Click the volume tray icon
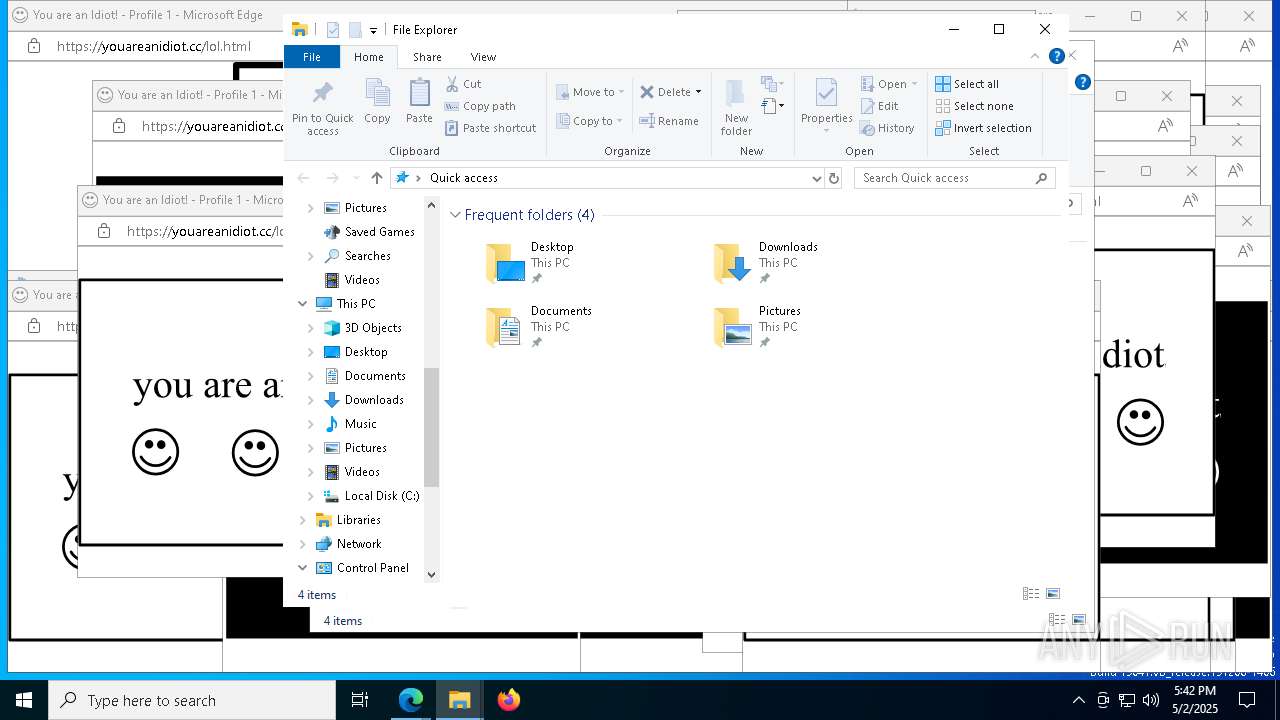1280x720 pixels. (x=1150, y=700)
